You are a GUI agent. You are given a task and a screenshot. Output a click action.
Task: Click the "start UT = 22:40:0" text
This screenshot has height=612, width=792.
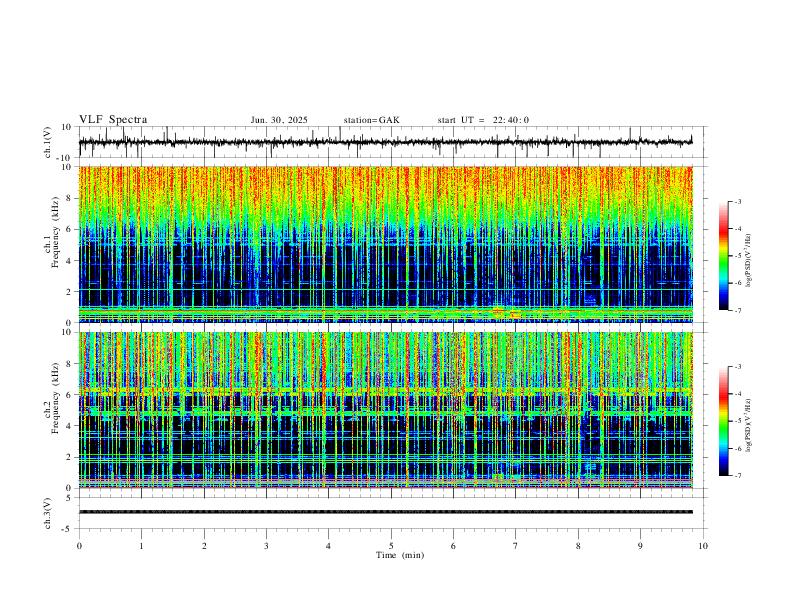483,120
